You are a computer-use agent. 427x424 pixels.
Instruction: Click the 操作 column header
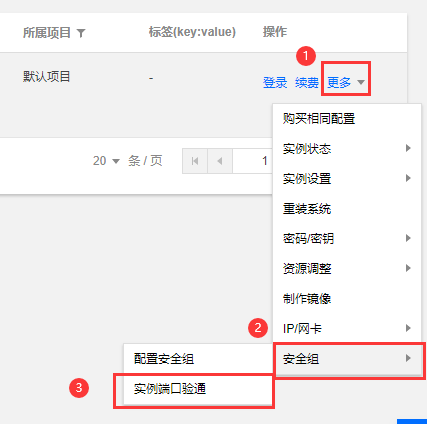click(275, 32)
